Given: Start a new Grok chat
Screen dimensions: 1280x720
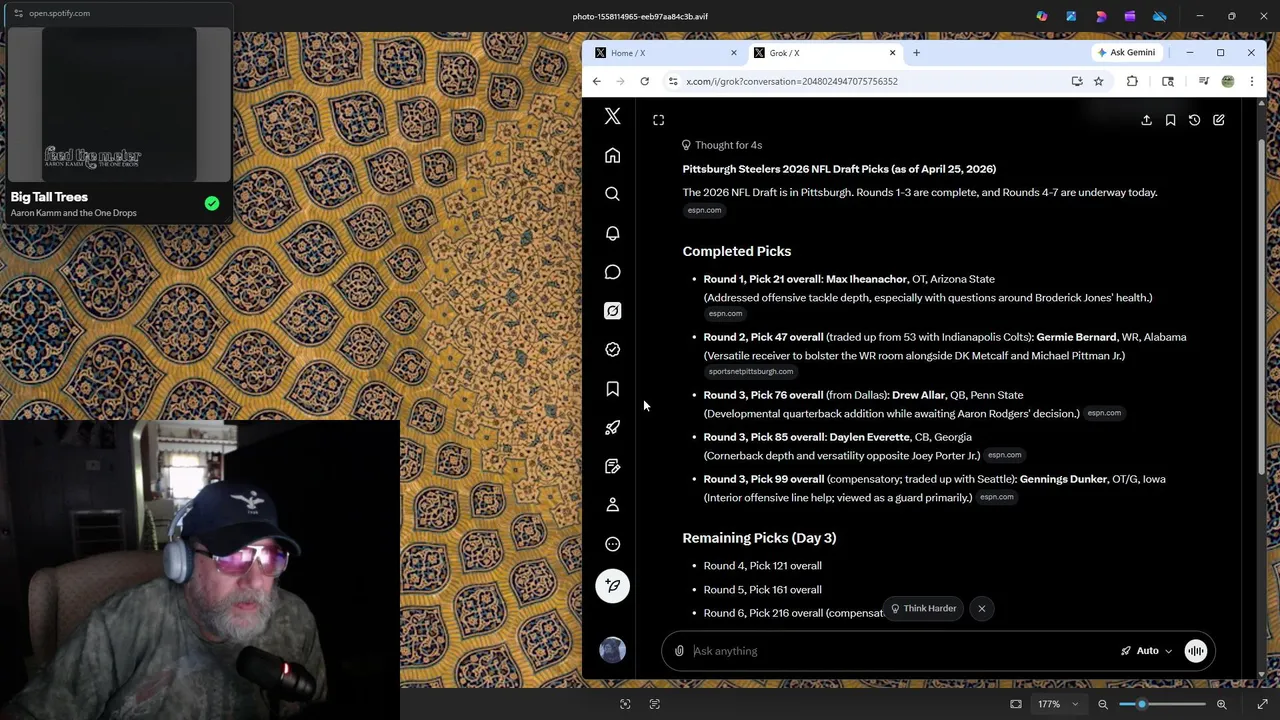Looking at the screenshot, I should click(1218, 120).
